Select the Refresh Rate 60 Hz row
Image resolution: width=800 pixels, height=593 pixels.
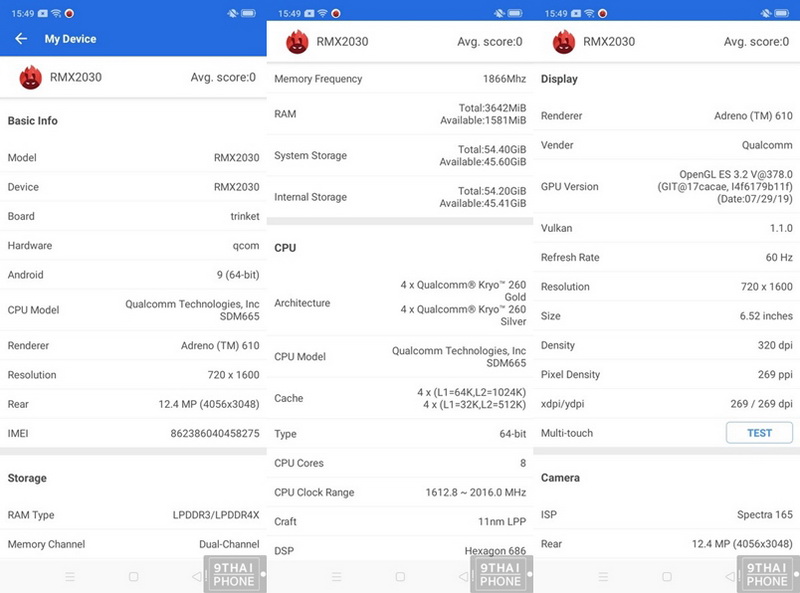[667, 257]
